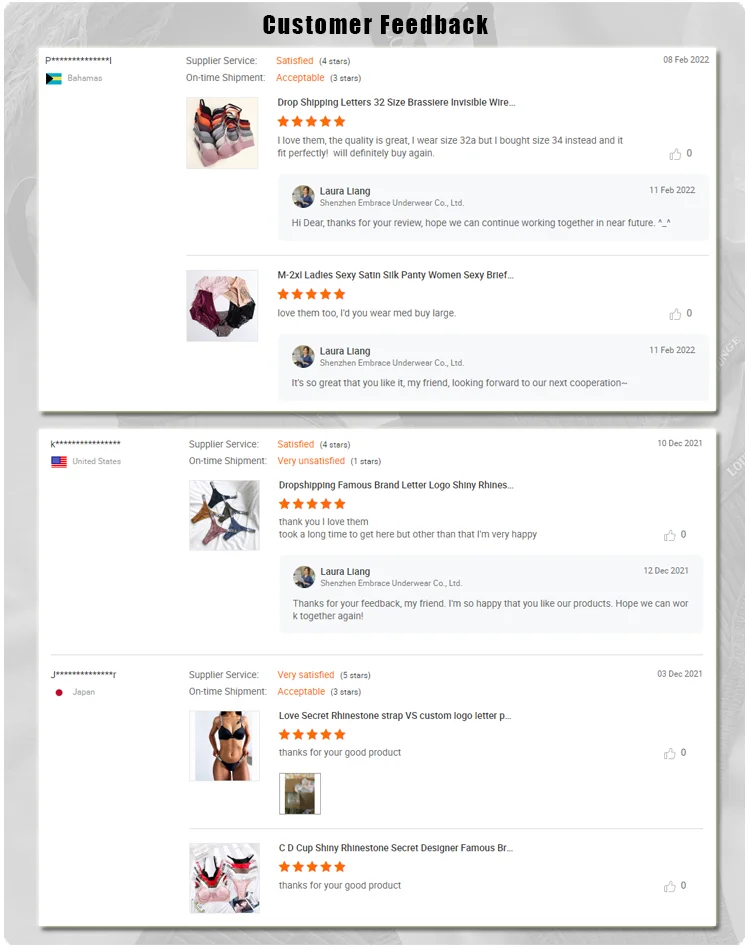Viewport: 750px width, 950px height.
Task: Open the colorful bras product thumbnail
Action: [222, 133]
